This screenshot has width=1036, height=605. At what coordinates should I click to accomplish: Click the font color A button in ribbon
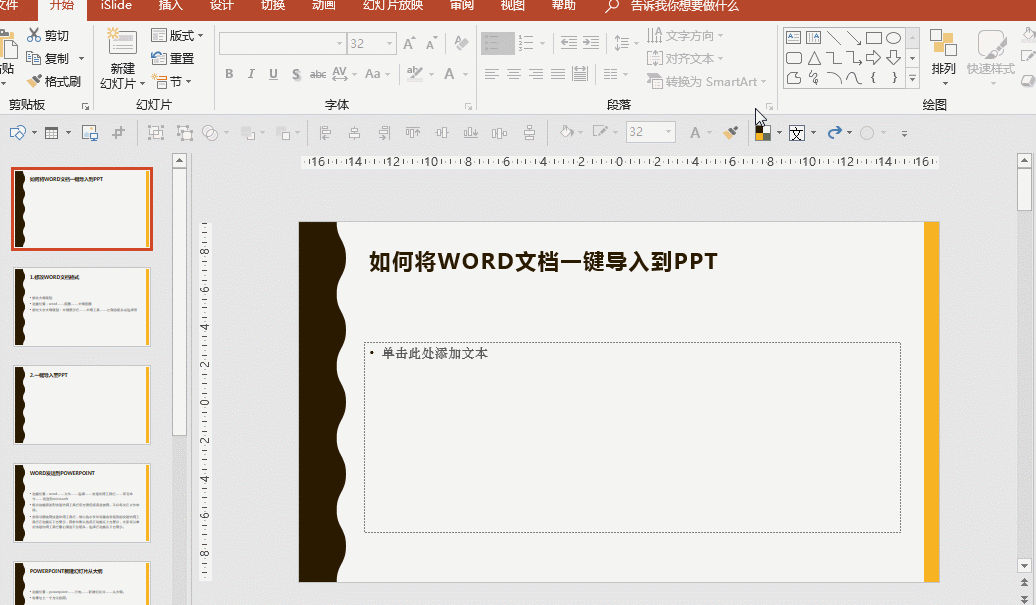pos(449,74)
